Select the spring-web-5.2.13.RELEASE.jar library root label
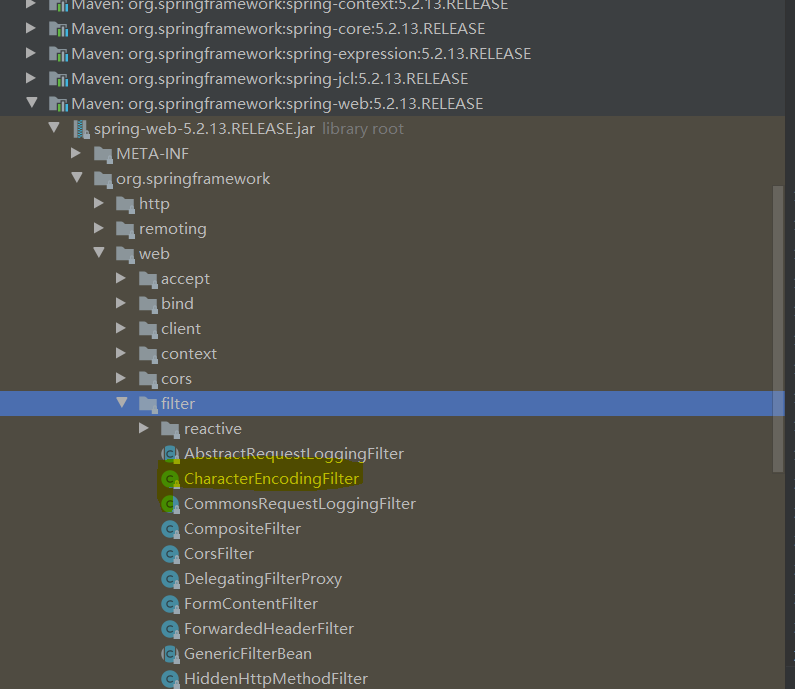The height and width of the screenshot is (689, 795). (x=204, y=128)
